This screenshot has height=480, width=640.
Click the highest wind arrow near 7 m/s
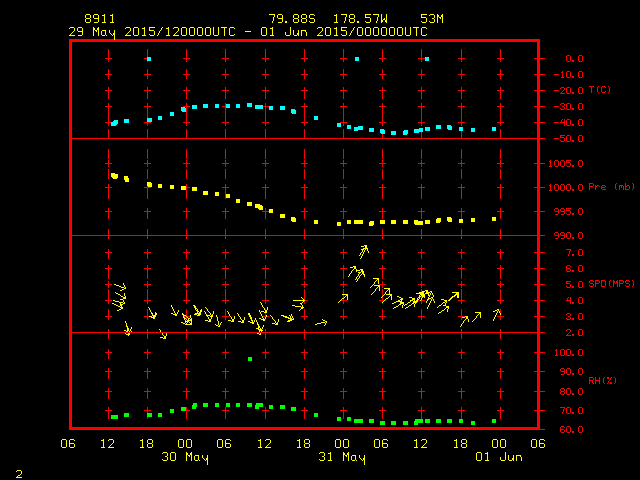pos(364,251)
